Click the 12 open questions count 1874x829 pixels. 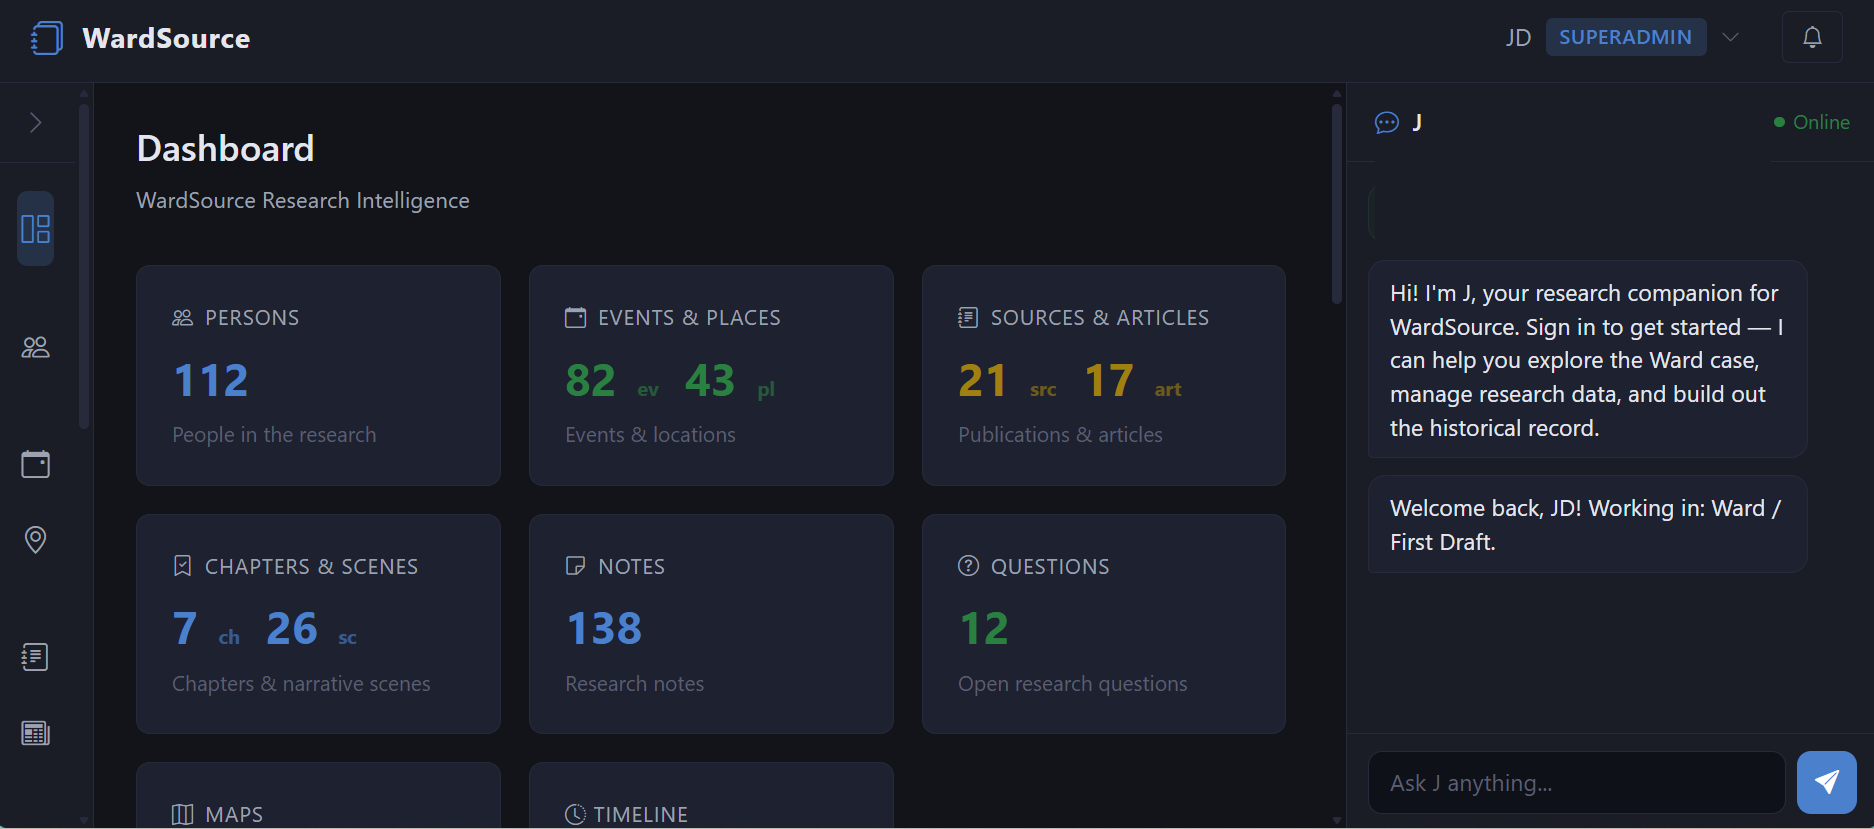984,628
